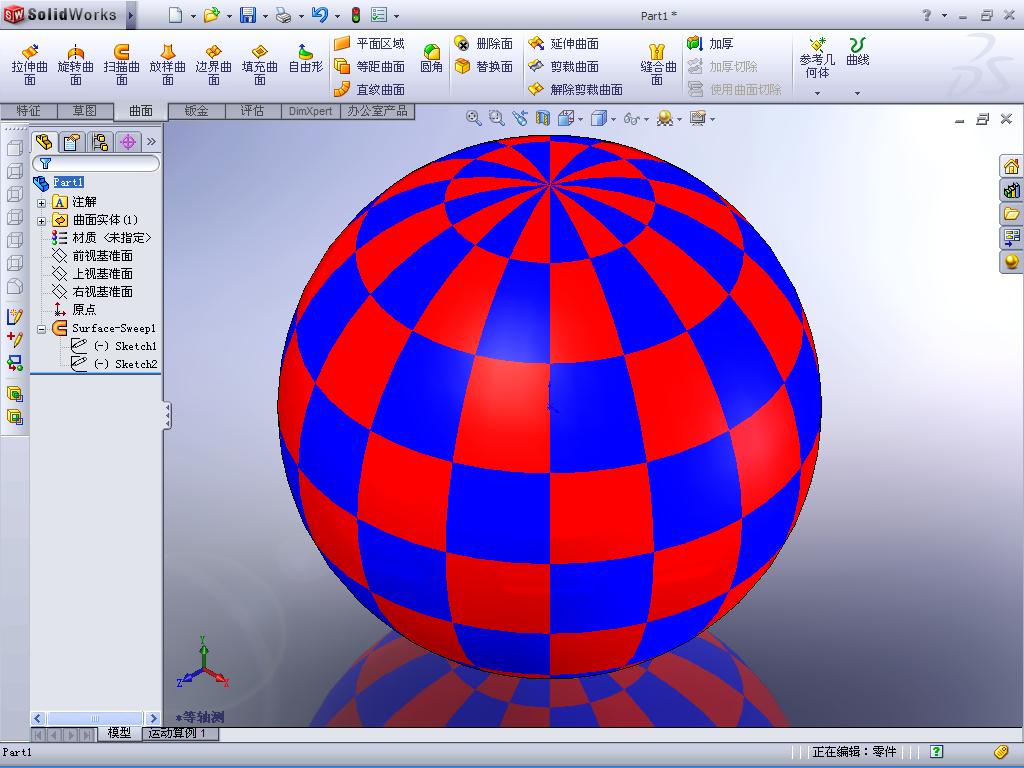Switch to the 办公室产品 tab
Screen dimensions: 1024x768
click(377, 110)
